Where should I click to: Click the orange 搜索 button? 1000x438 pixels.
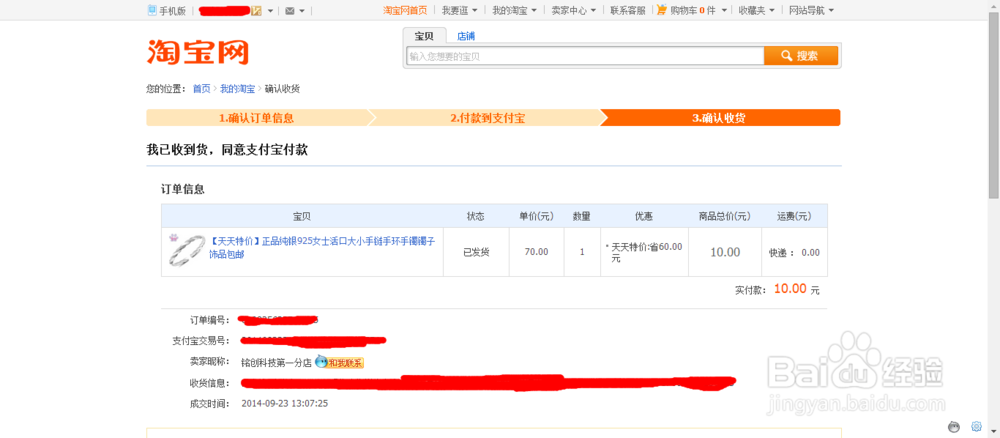point(801,55)
